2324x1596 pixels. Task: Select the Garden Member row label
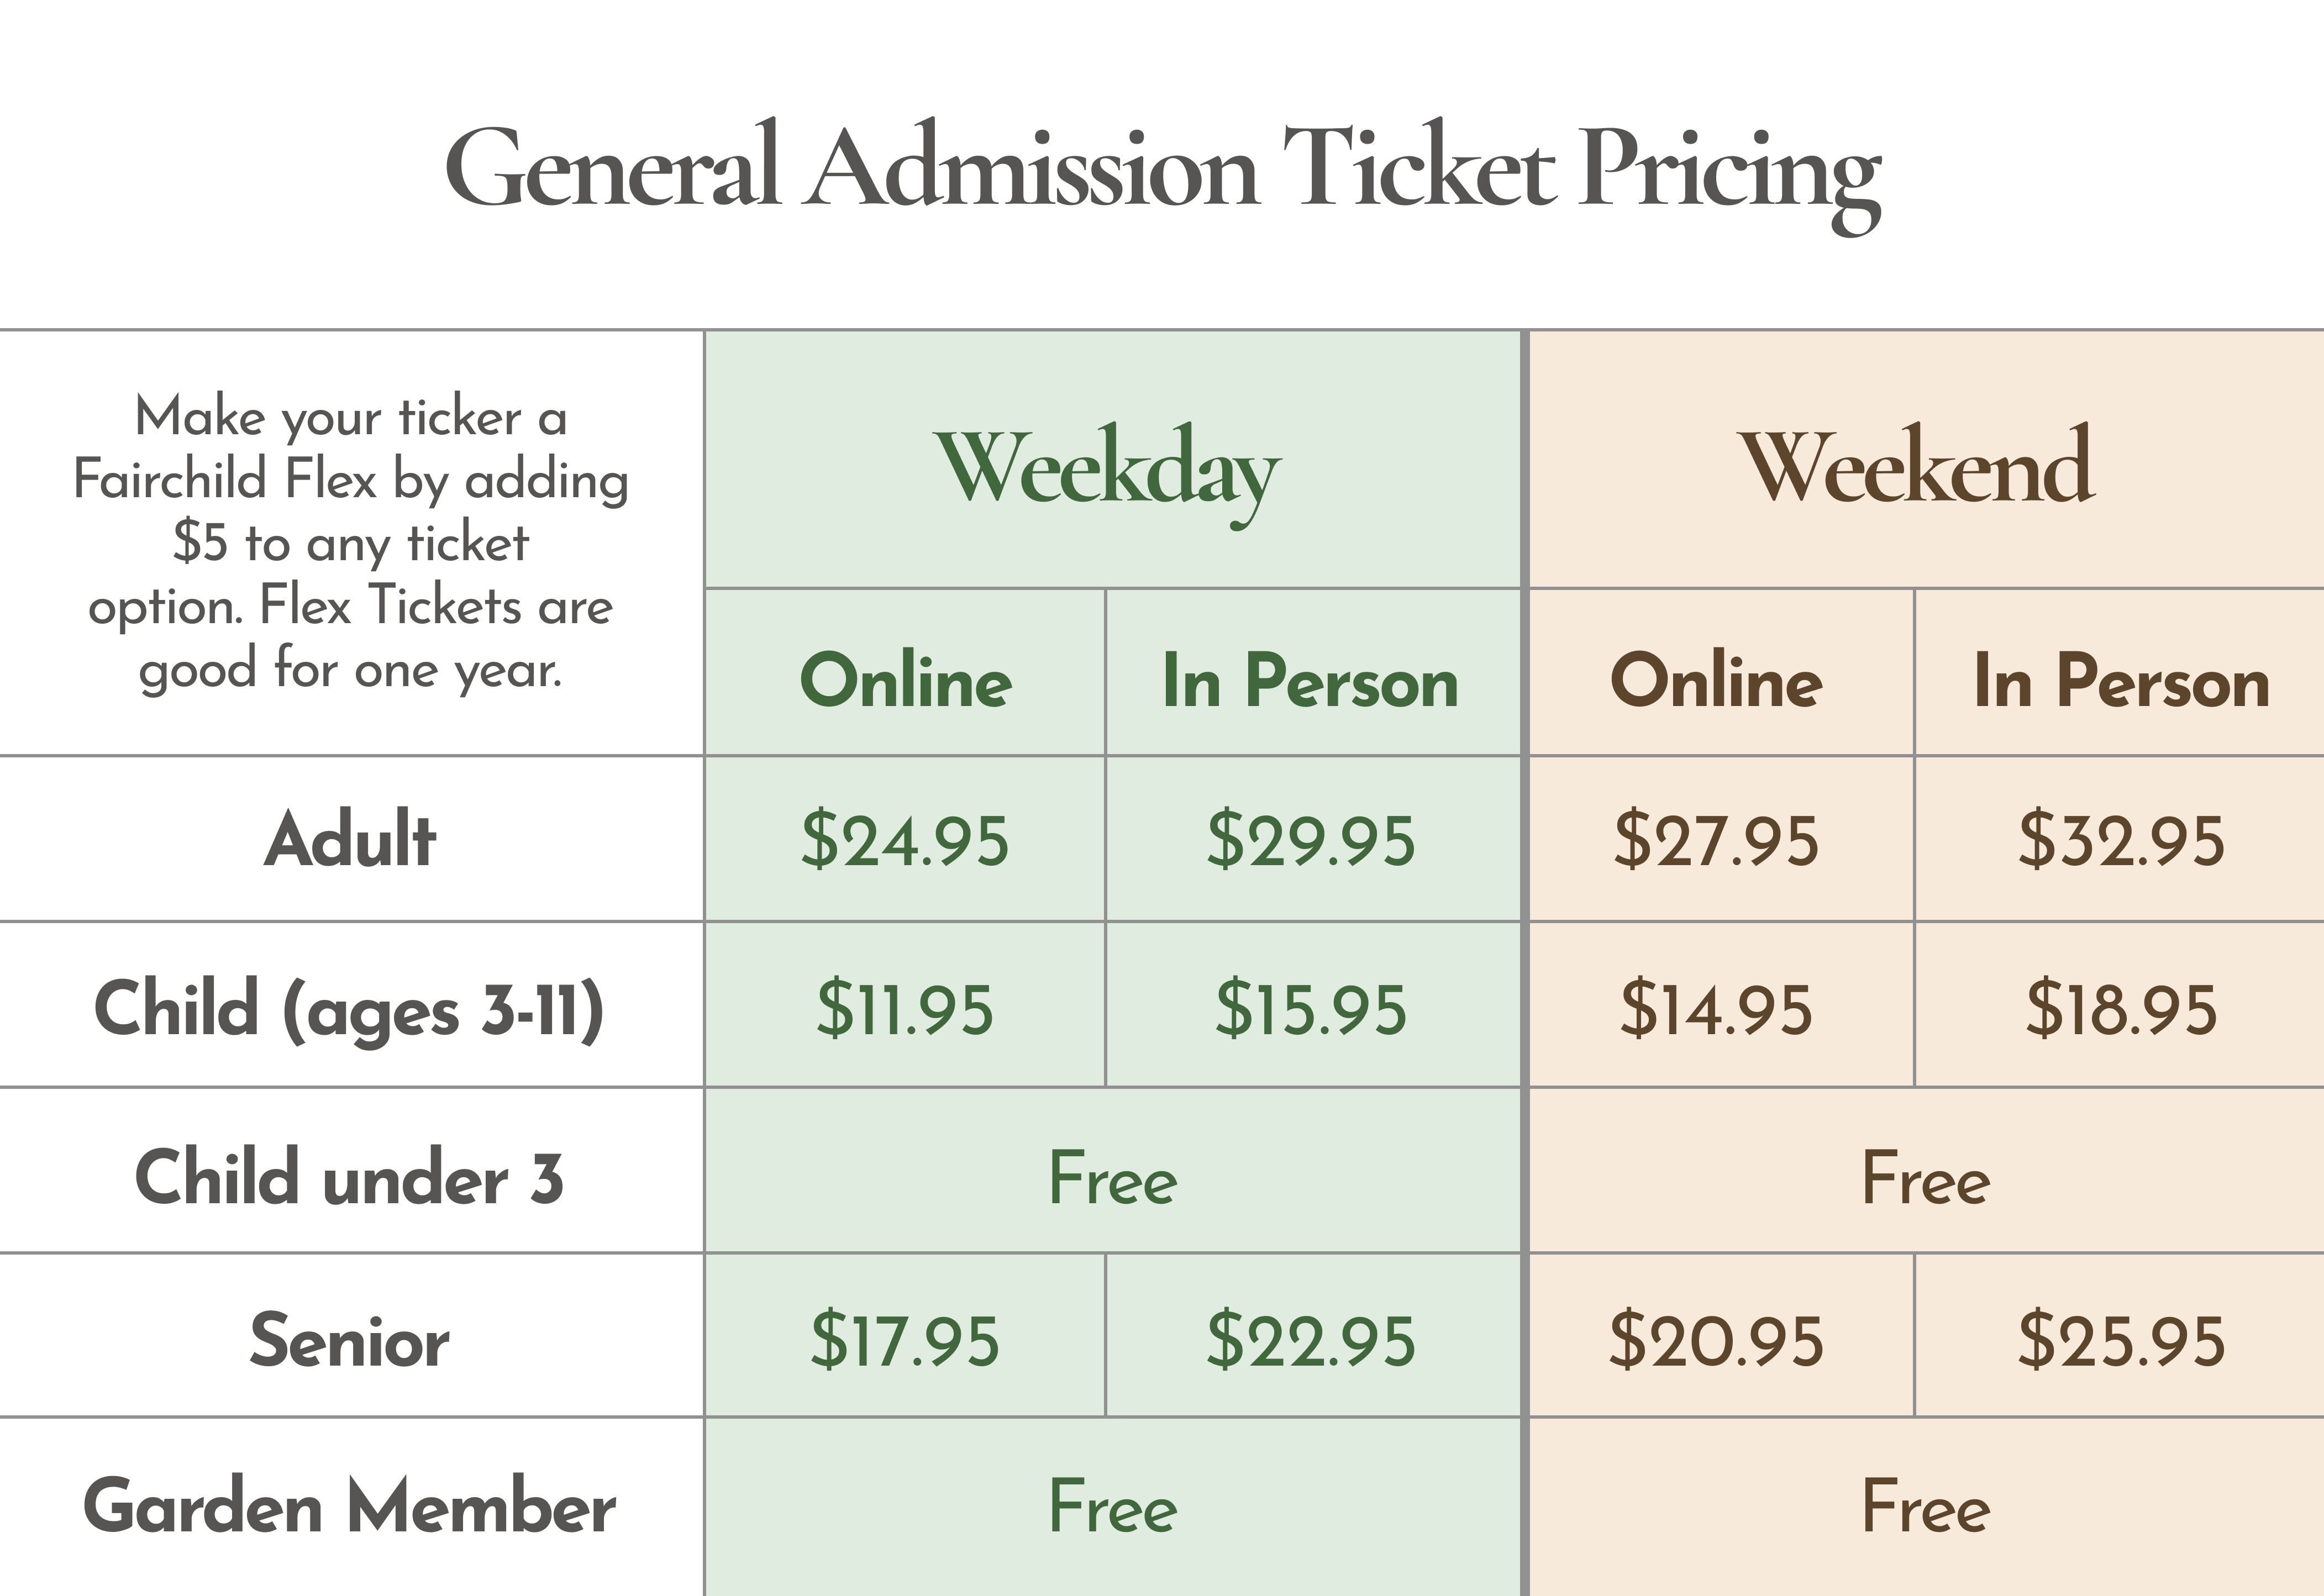pyautogui.click(x=350, y=1507)
